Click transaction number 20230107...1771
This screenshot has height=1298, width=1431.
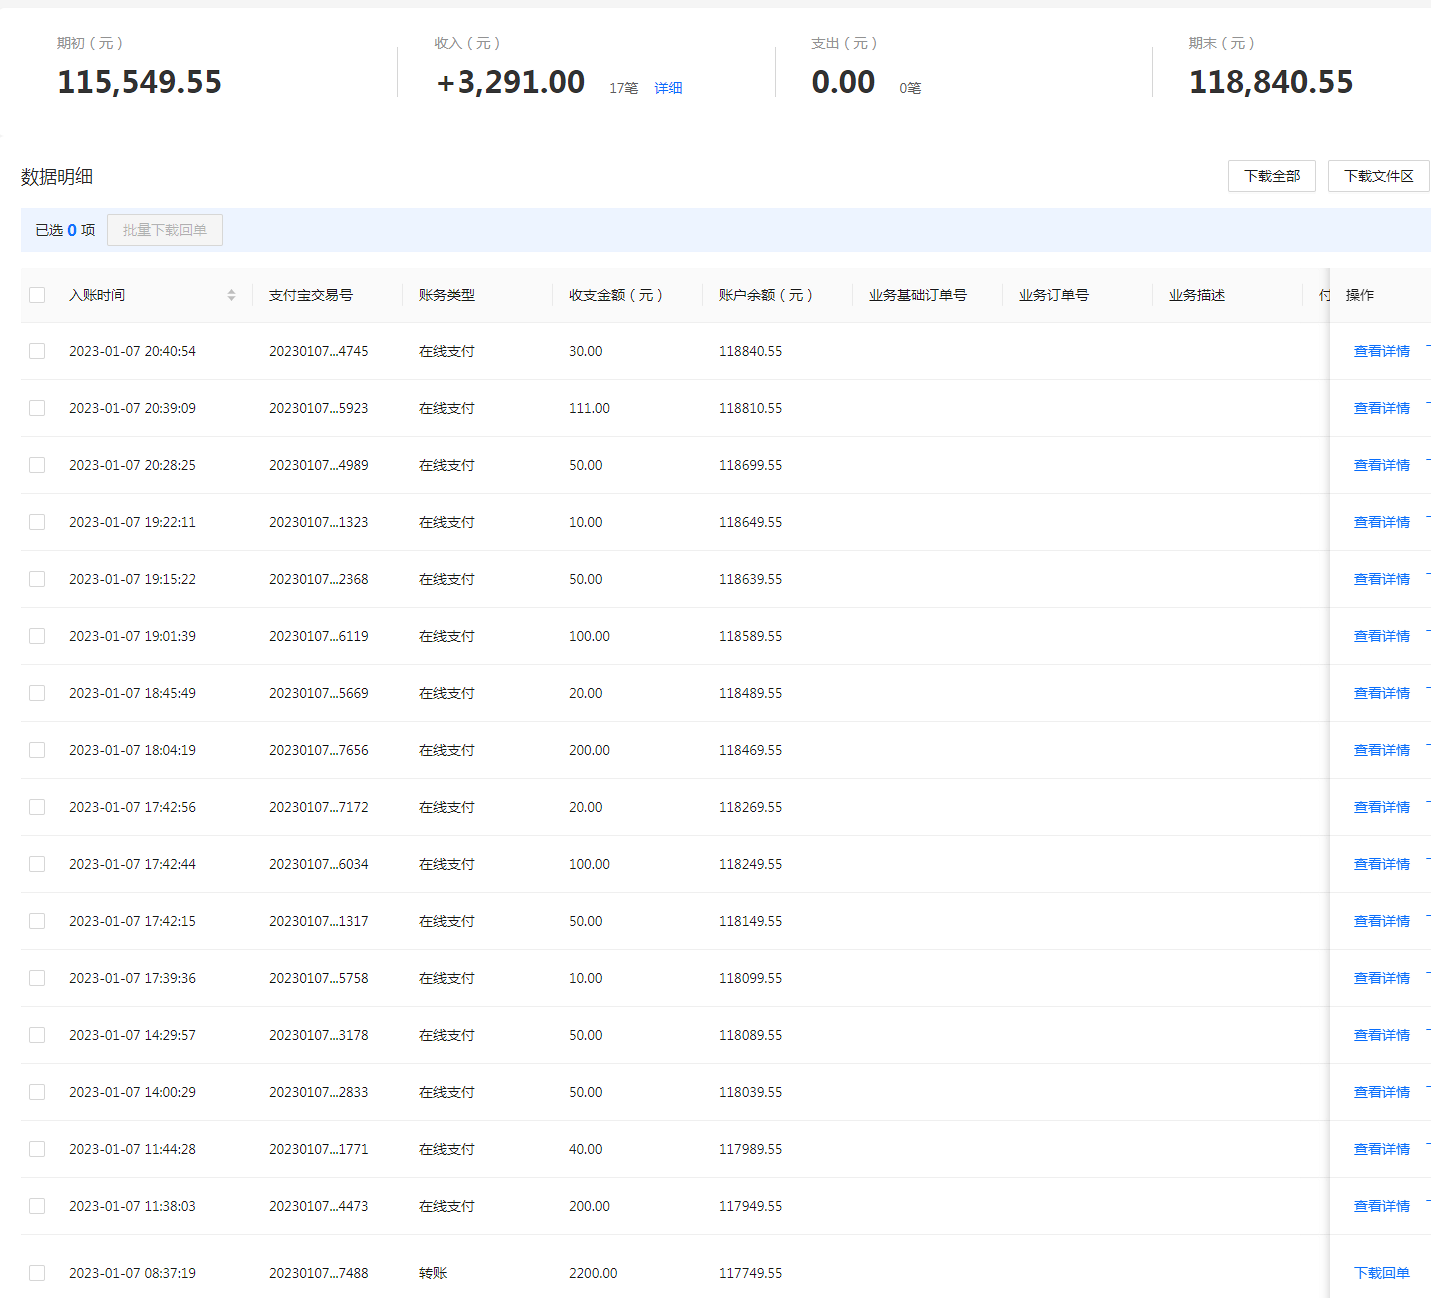click(x=318, y=1149)
